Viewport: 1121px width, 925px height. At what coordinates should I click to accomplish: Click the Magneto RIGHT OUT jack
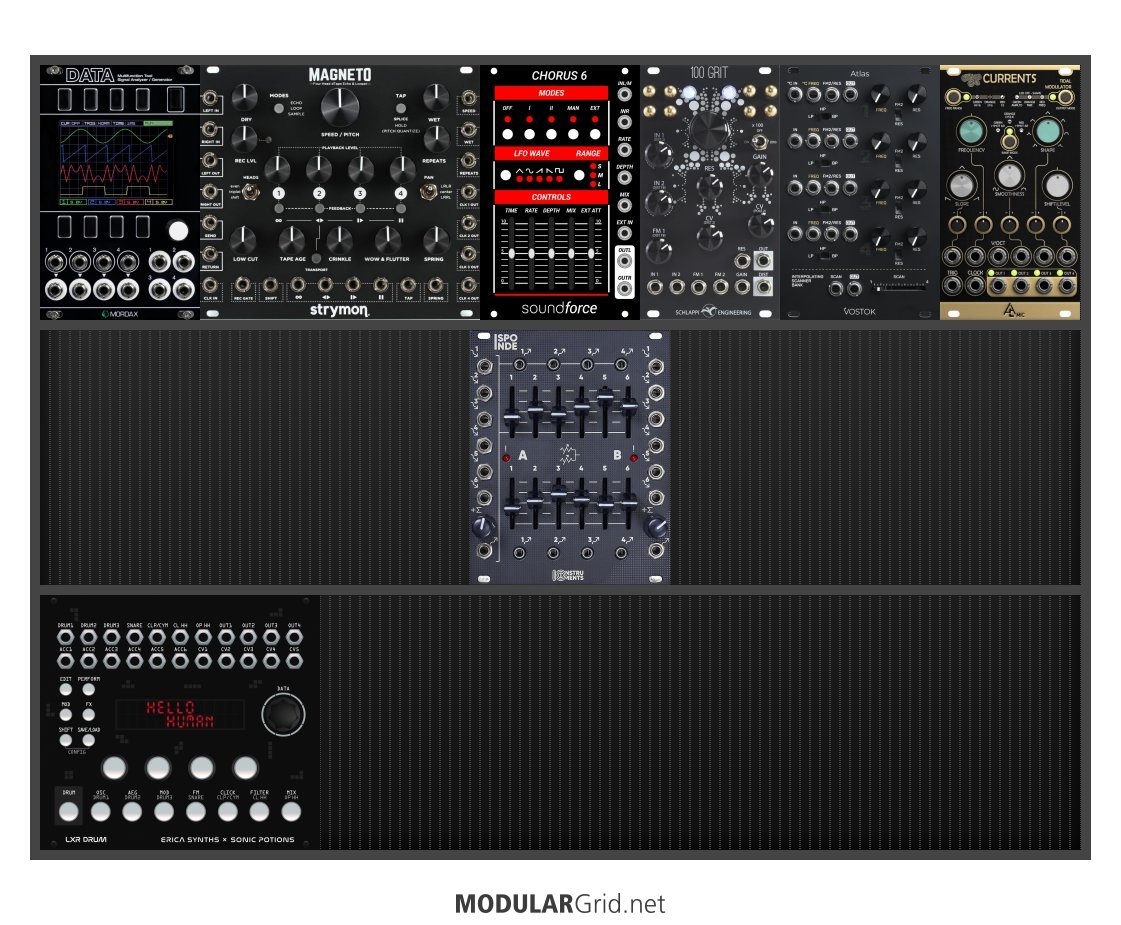pos(211,192)
